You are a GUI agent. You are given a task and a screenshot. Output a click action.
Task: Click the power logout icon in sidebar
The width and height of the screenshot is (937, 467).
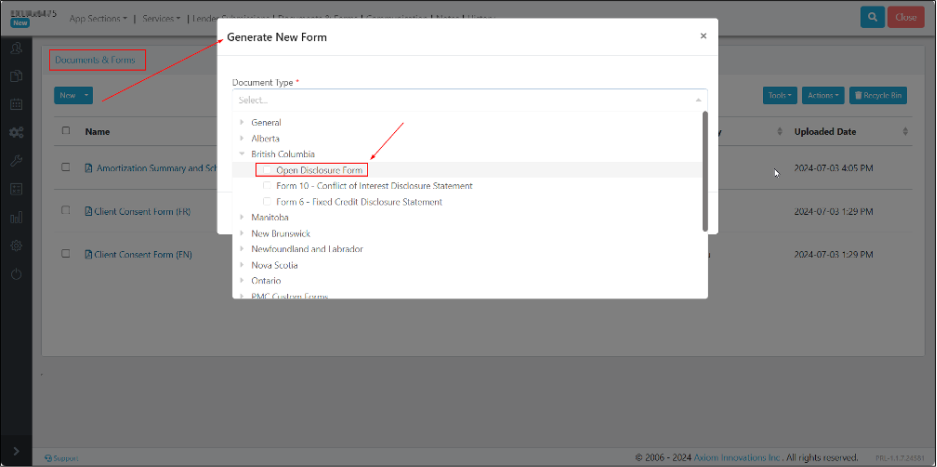[x=16, y=273]
